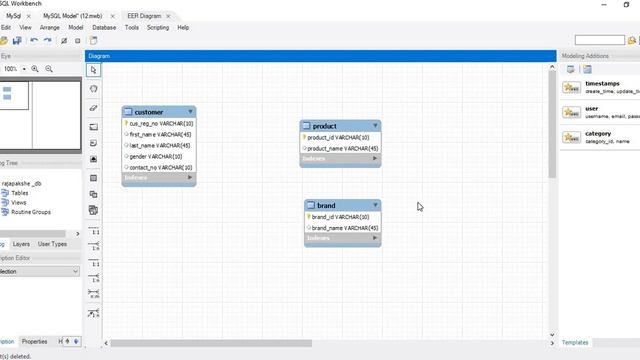
Task: Switch to the Properties tab
Action: 34,342
